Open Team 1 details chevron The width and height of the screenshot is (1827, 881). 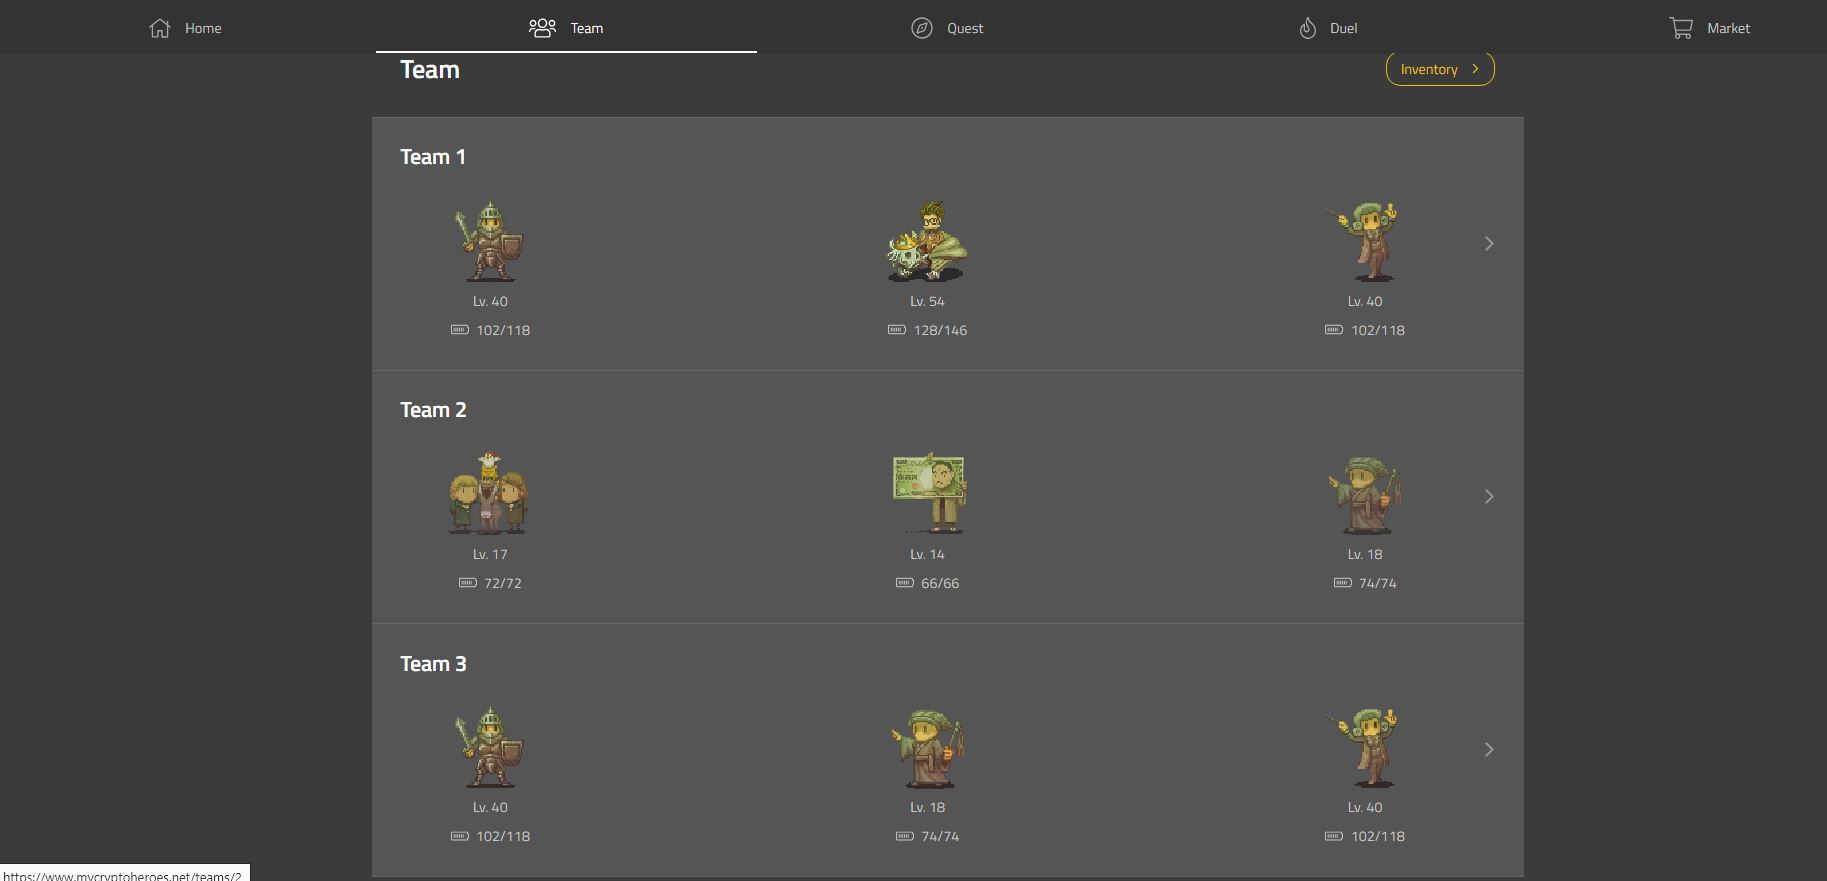[x=1489, y=244]
